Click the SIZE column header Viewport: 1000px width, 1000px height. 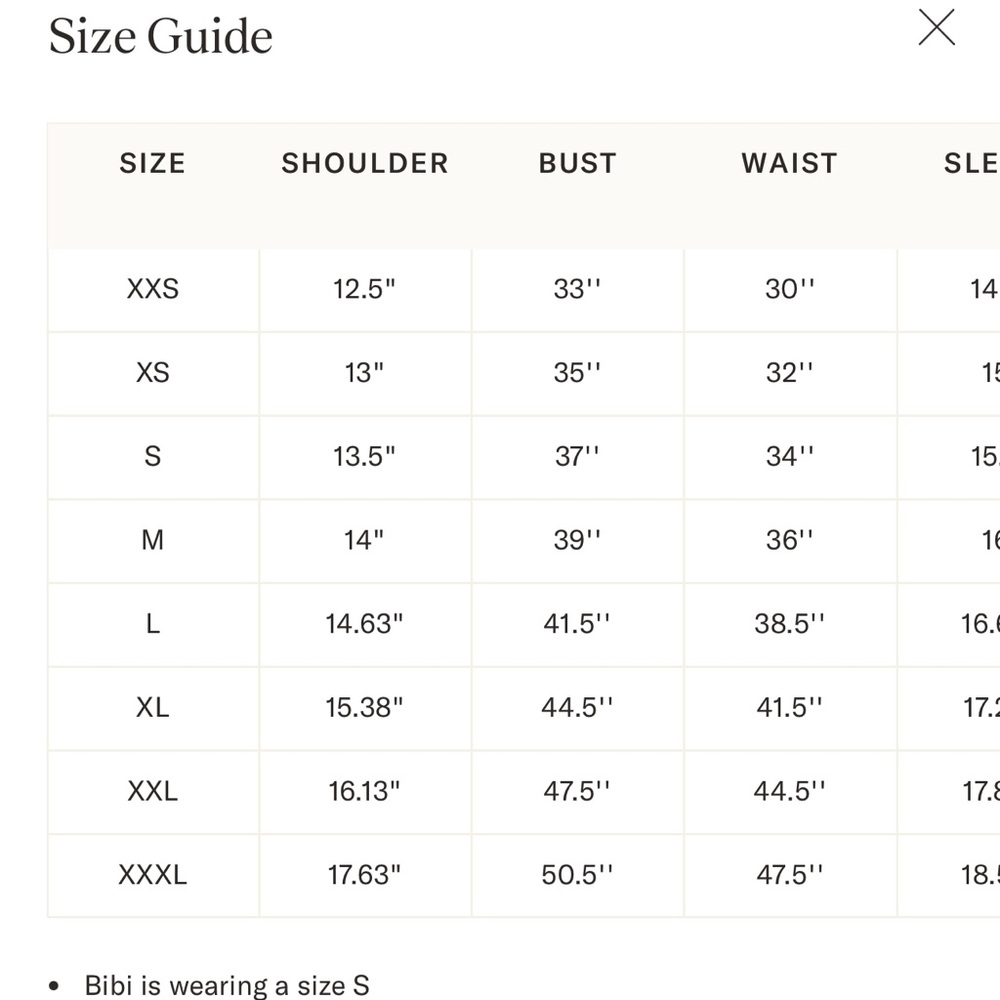click(x=153, y=163)
